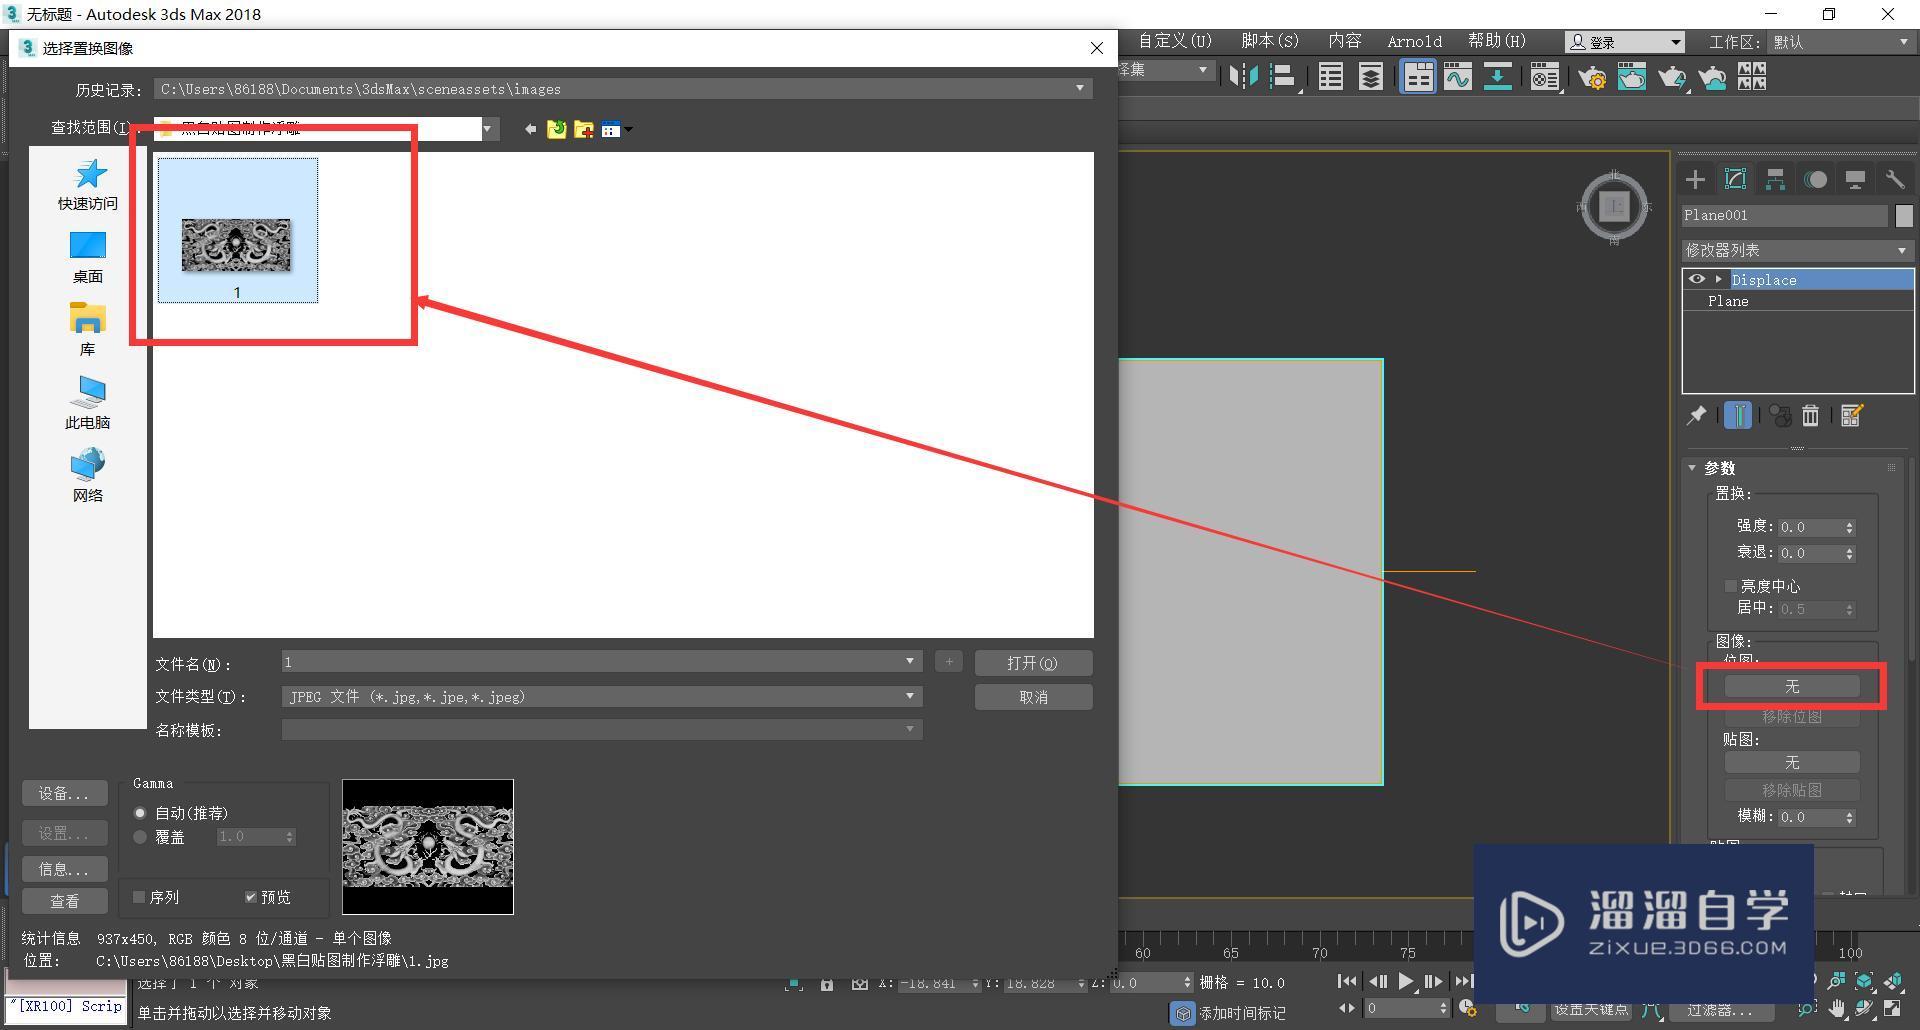Toggle Scene Explorer icon in toolbar
This screenshot has width=1920, height=1030.
pyautogui.click(x=1331, y=76)
